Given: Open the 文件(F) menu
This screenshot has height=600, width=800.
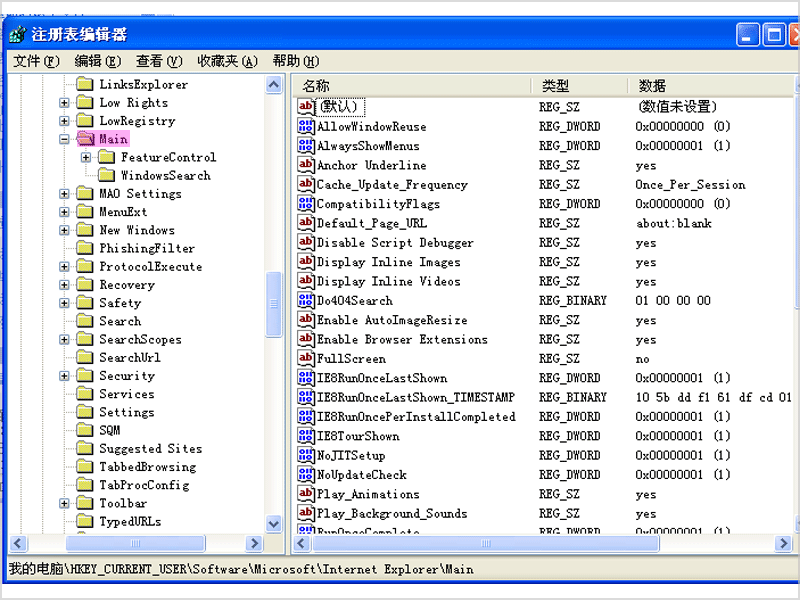Looking at the screenshot, I should pos(36,61).
